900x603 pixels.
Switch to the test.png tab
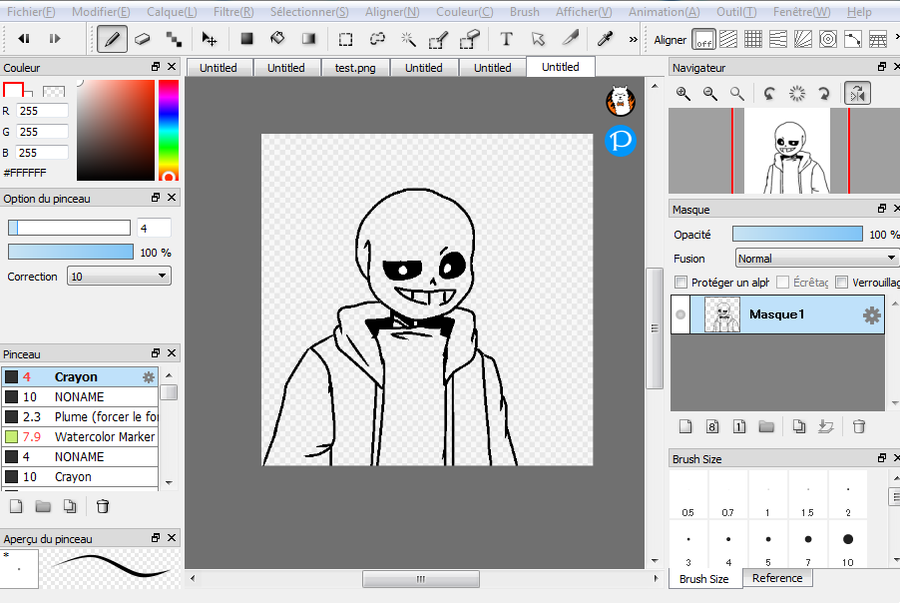(354, 68)
